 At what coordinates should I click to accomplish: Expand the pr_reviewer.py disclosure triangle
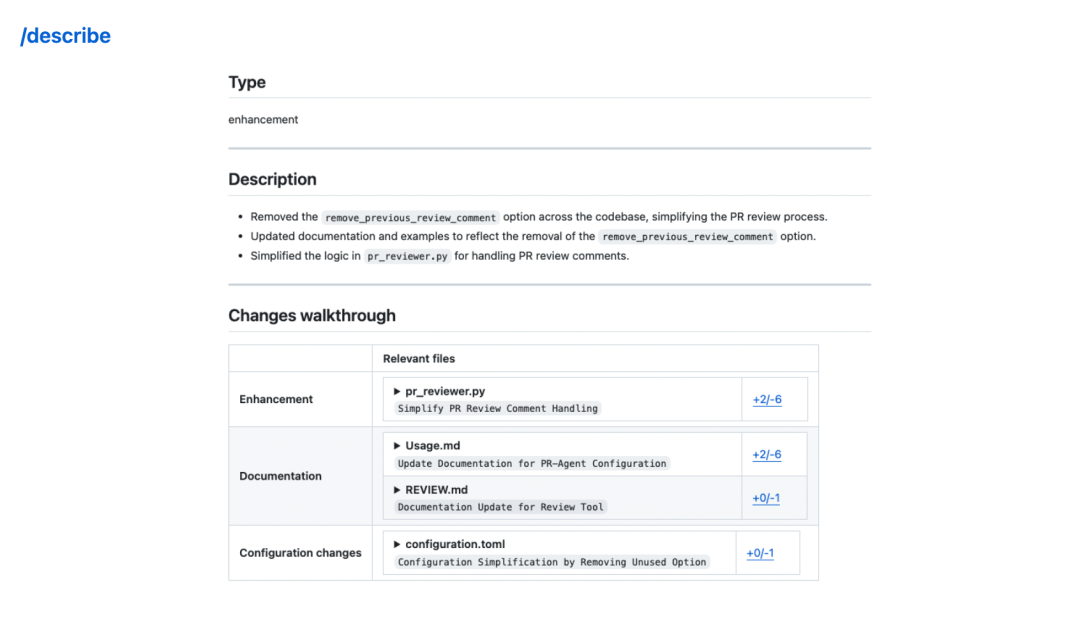coord(397,391)
